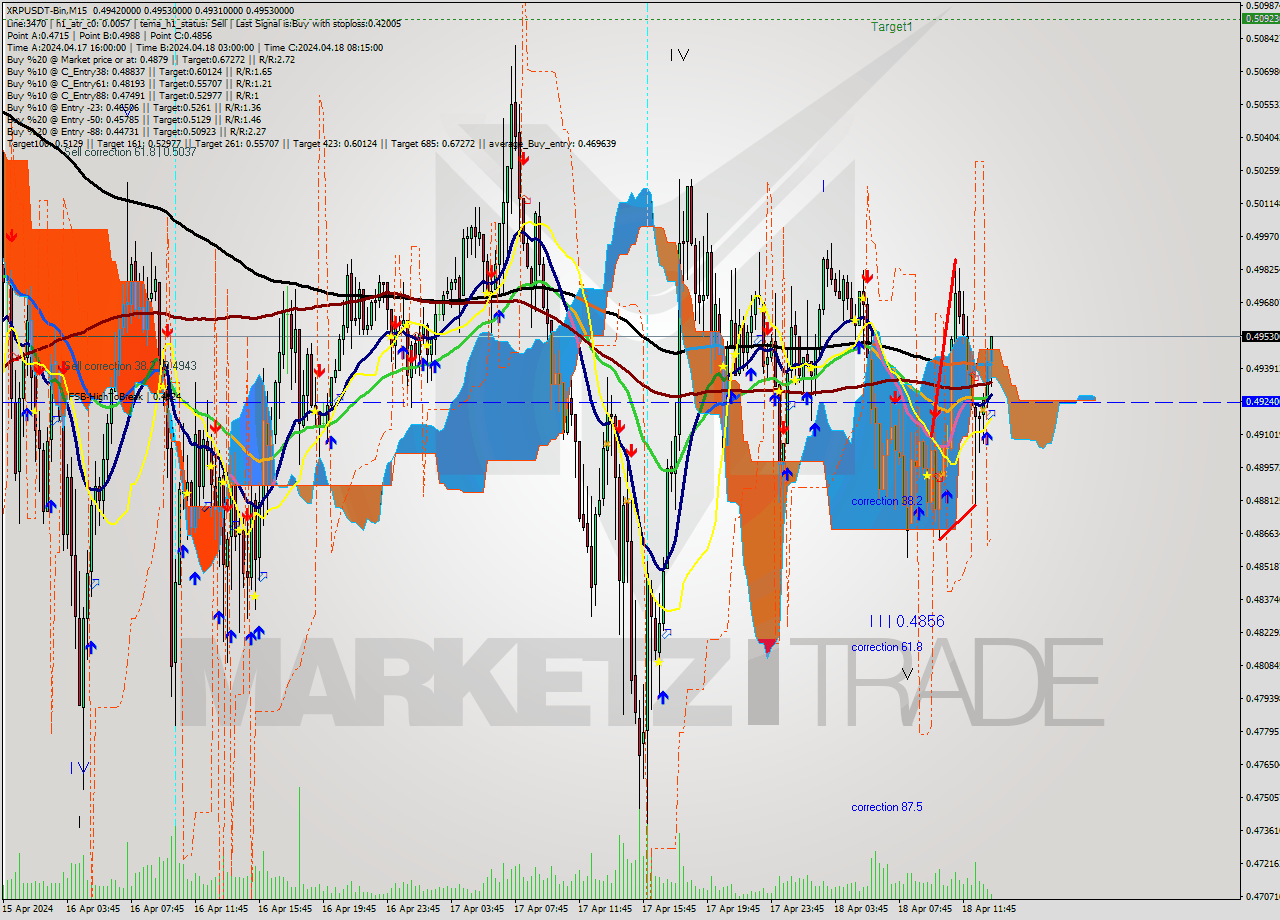Click the 'Sell correction 38.2 | 0.4943' label
Viewport: 1280px width, 920px height.
click(x=129, y=366)
